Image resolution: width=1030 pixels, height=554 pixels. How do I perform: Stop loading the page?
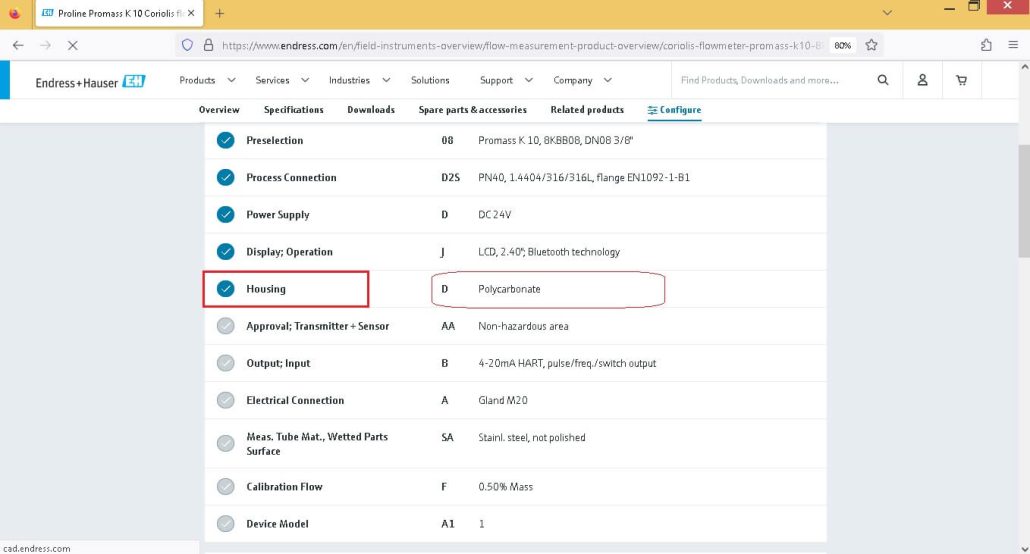72,45
